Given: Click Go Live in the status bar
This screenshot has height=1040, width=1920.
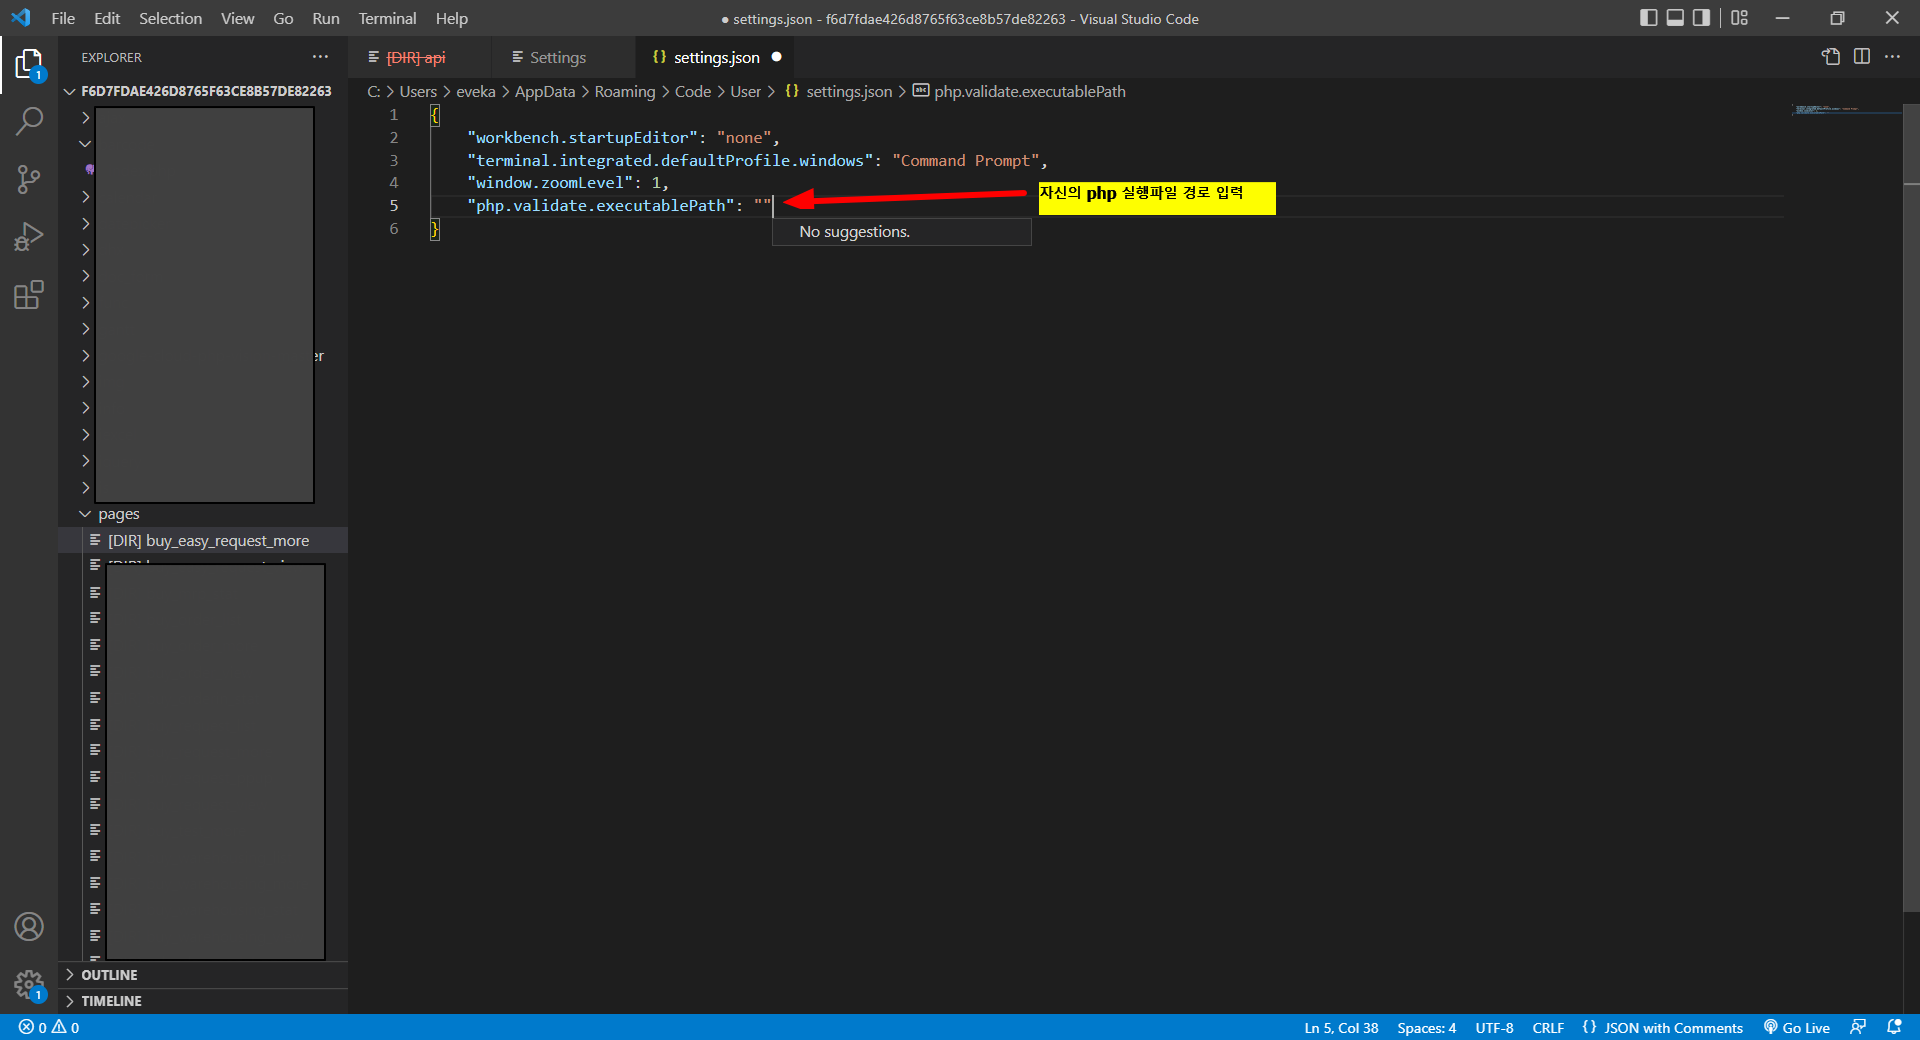Looking at the screenshot, I should 1796,1027.
